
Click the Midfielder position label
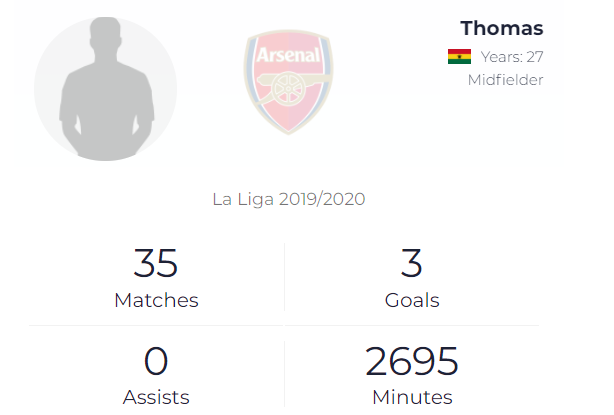(506, 80)
